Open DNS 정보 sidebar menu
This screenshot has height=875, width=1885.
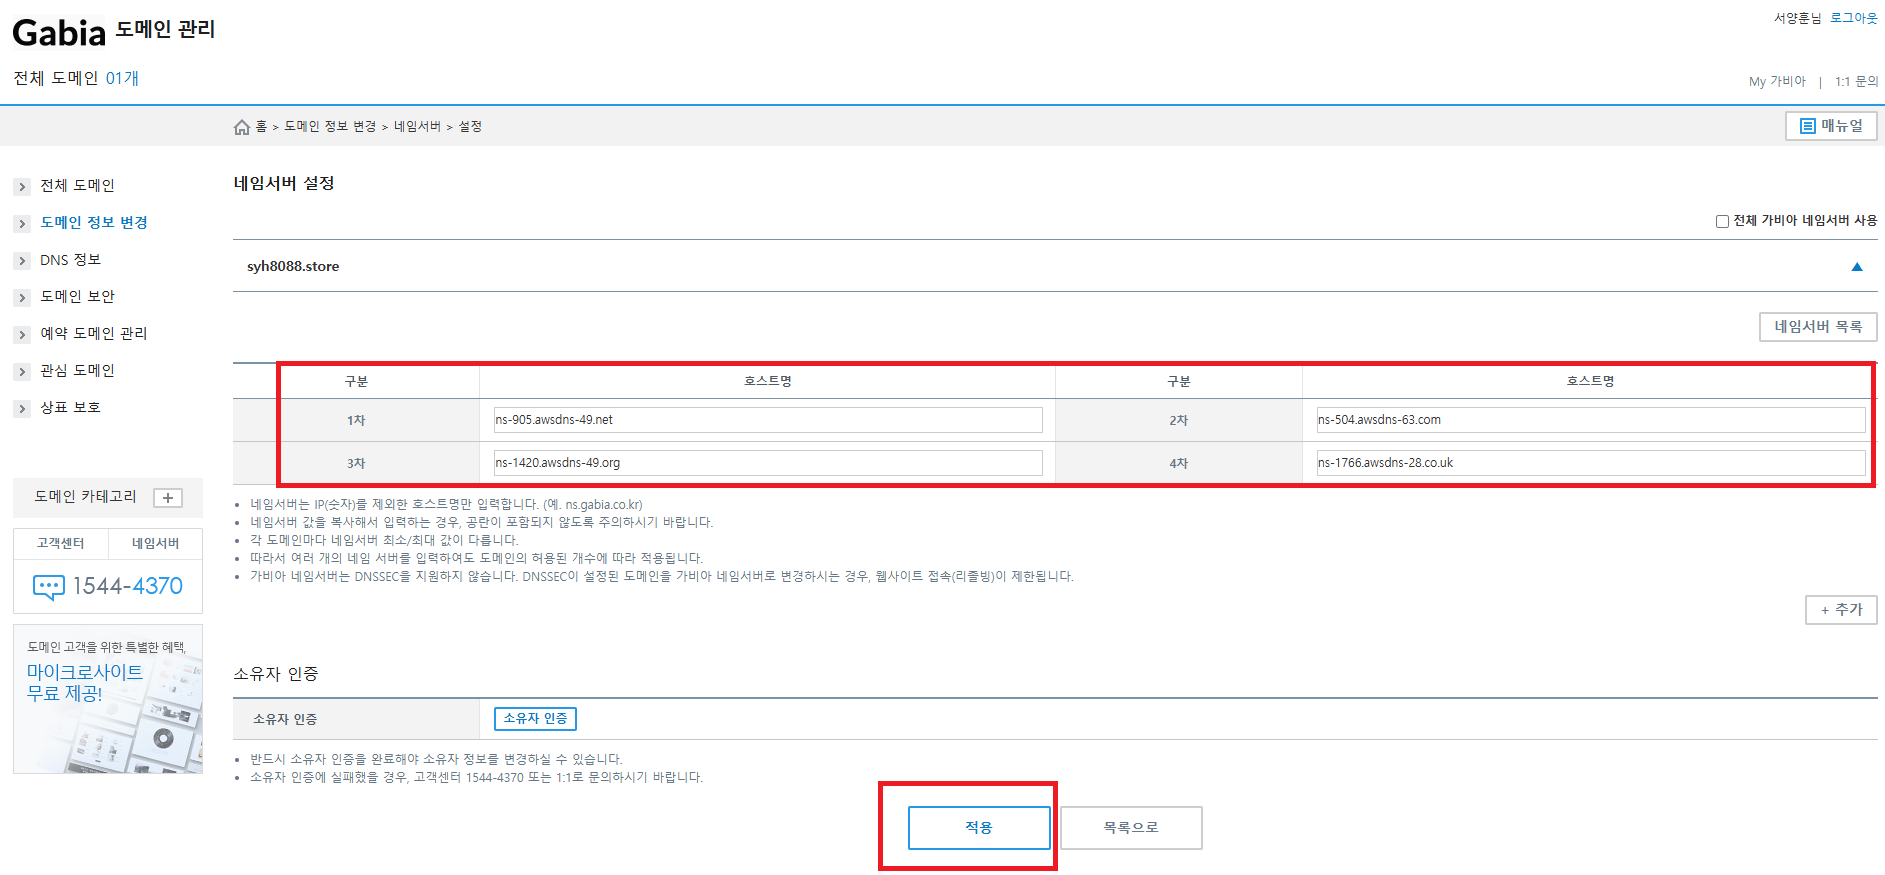70,260
